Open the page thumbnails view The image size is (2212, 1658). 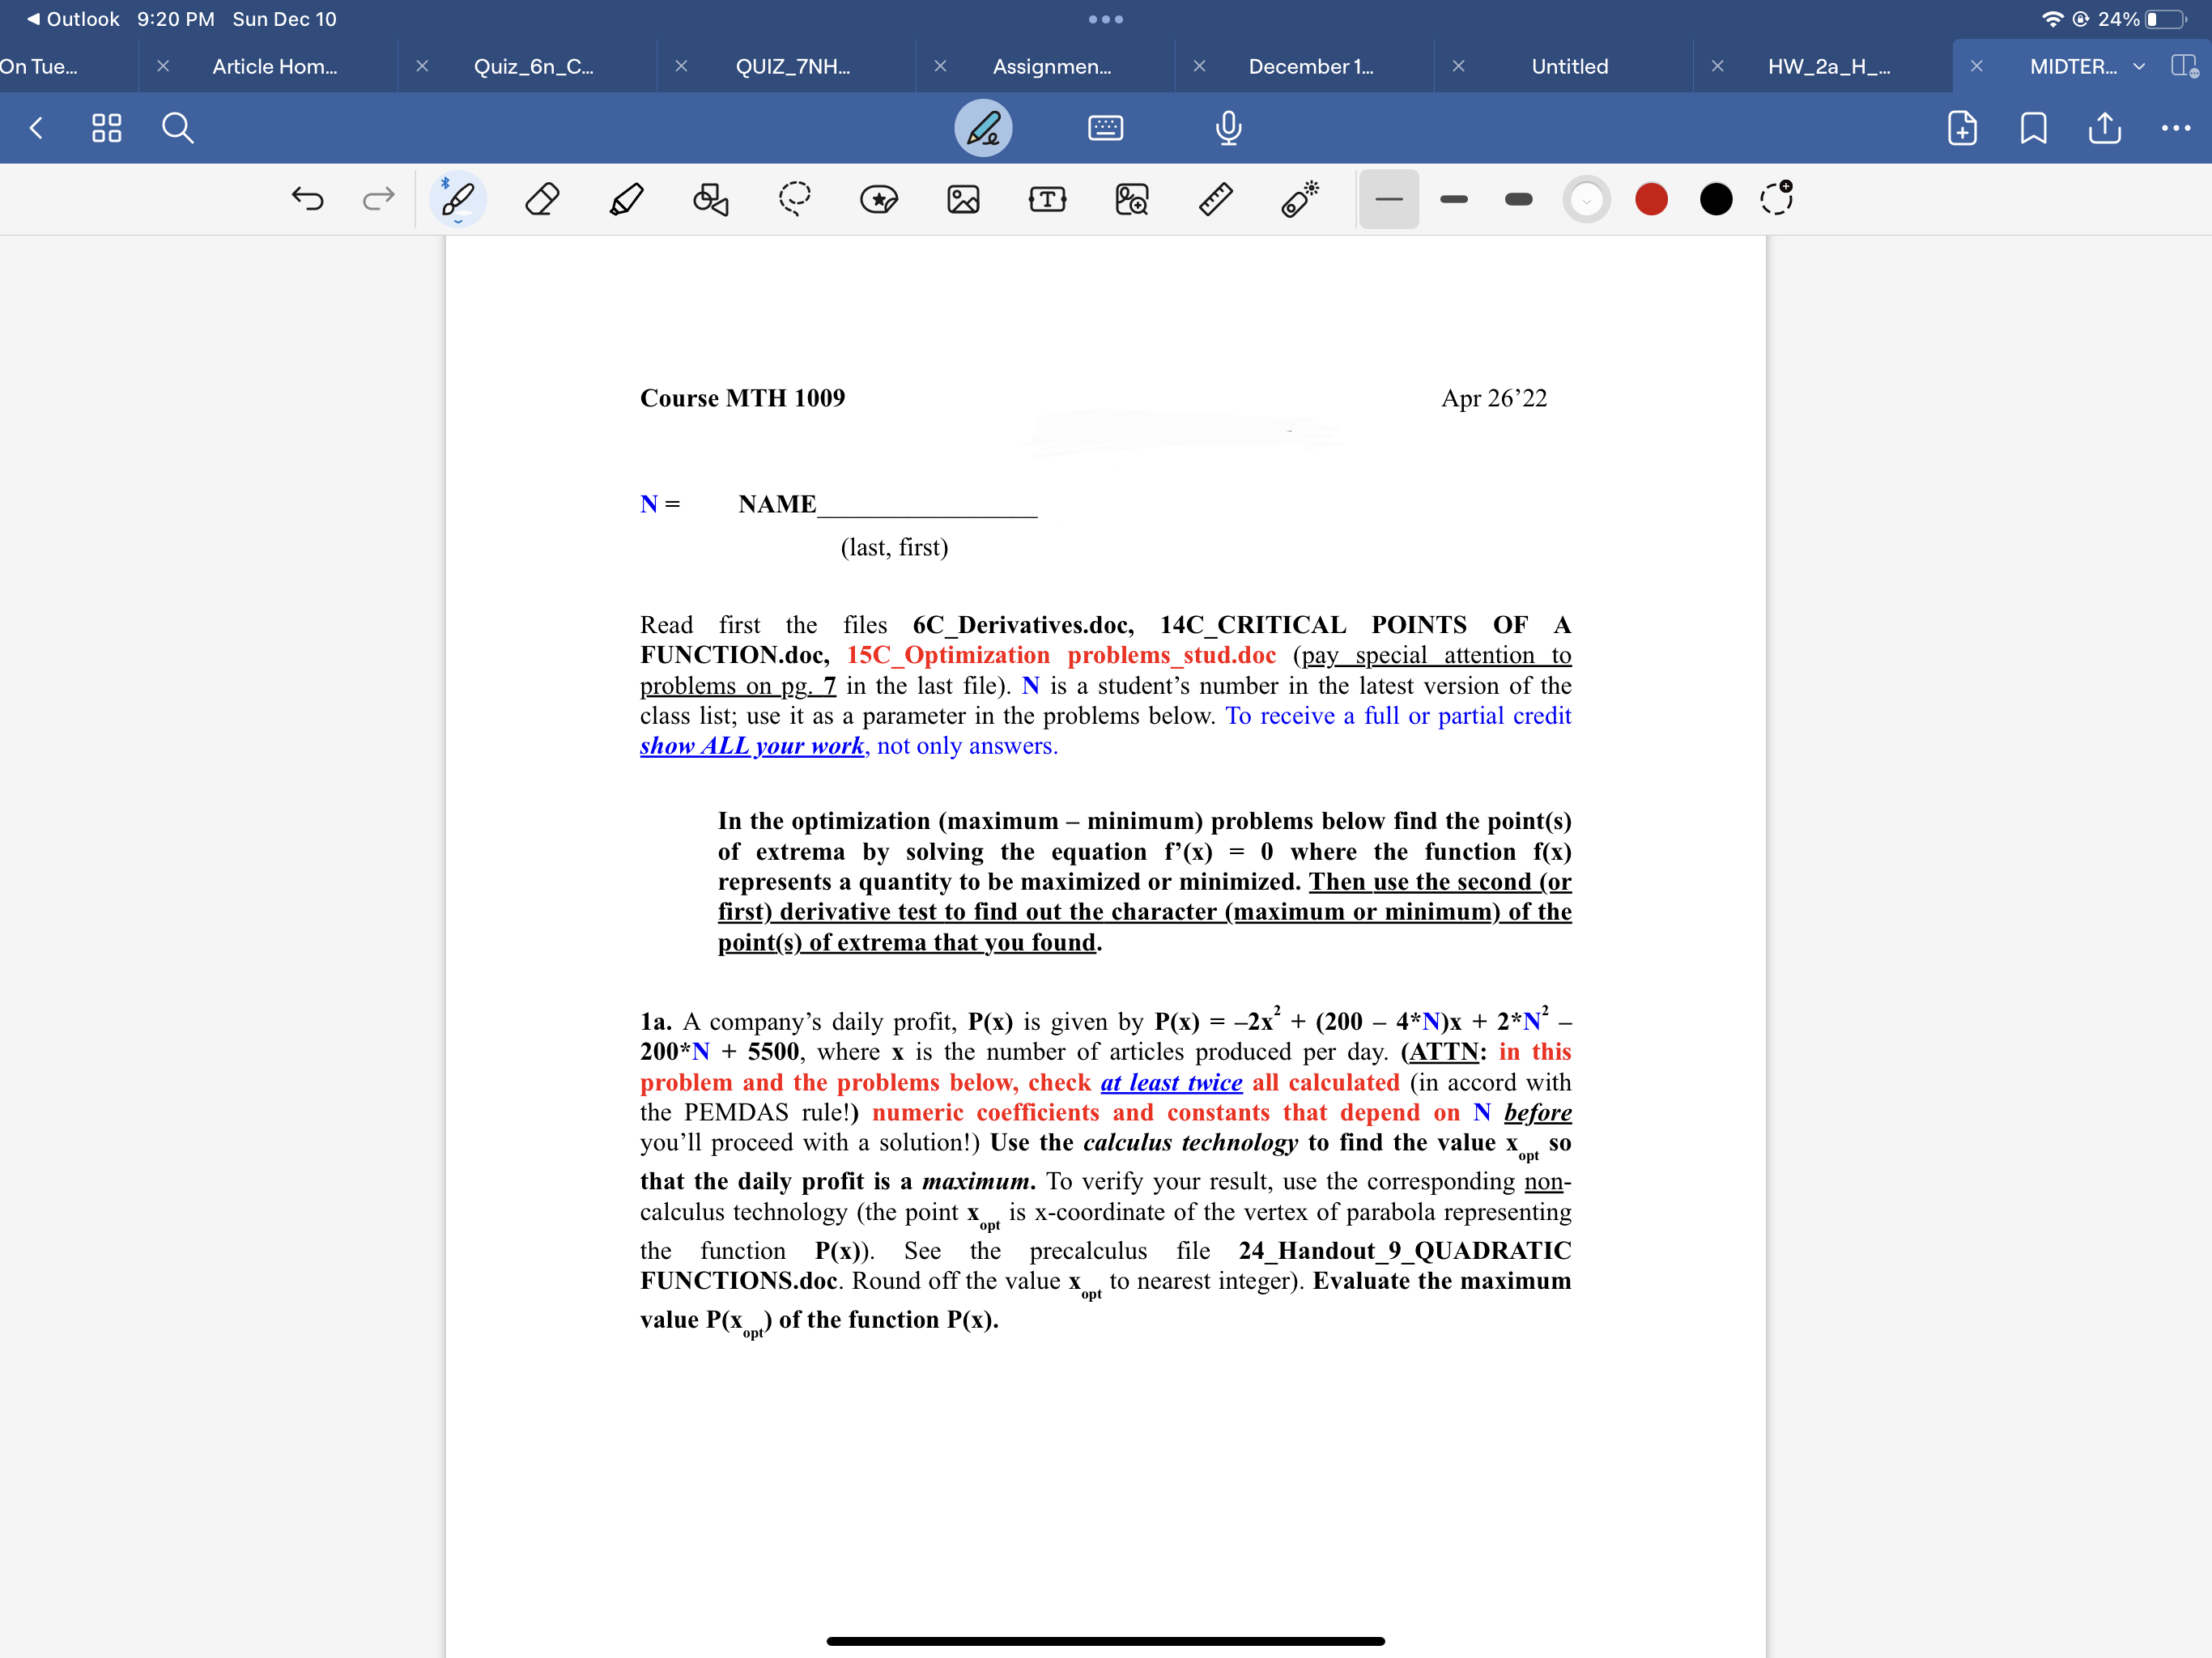(107, 128)
